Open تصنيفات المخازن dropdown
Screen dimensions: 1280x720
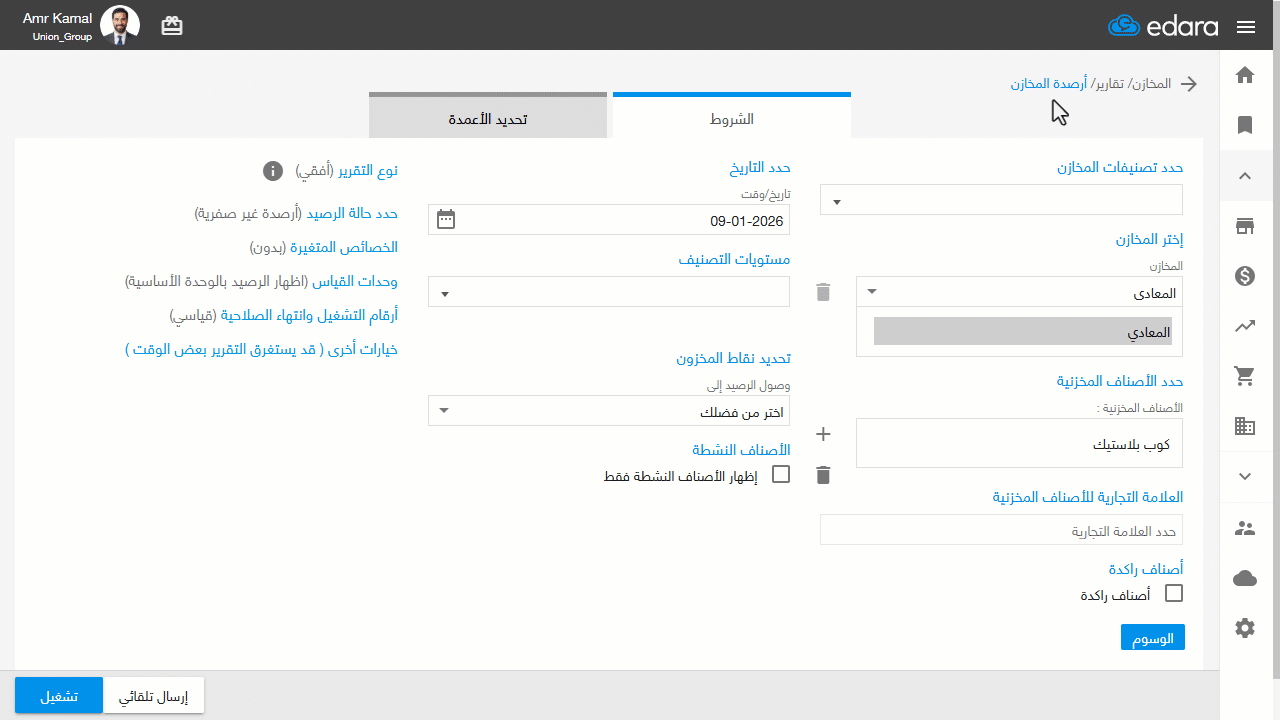point(1001,200)
